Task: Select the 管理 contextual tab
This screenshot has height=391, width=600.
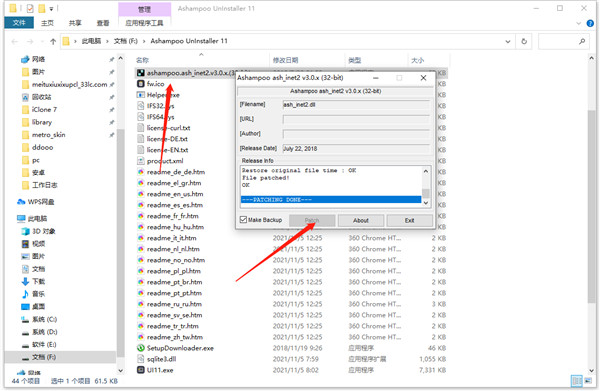Action: click(x=144, y=10)
